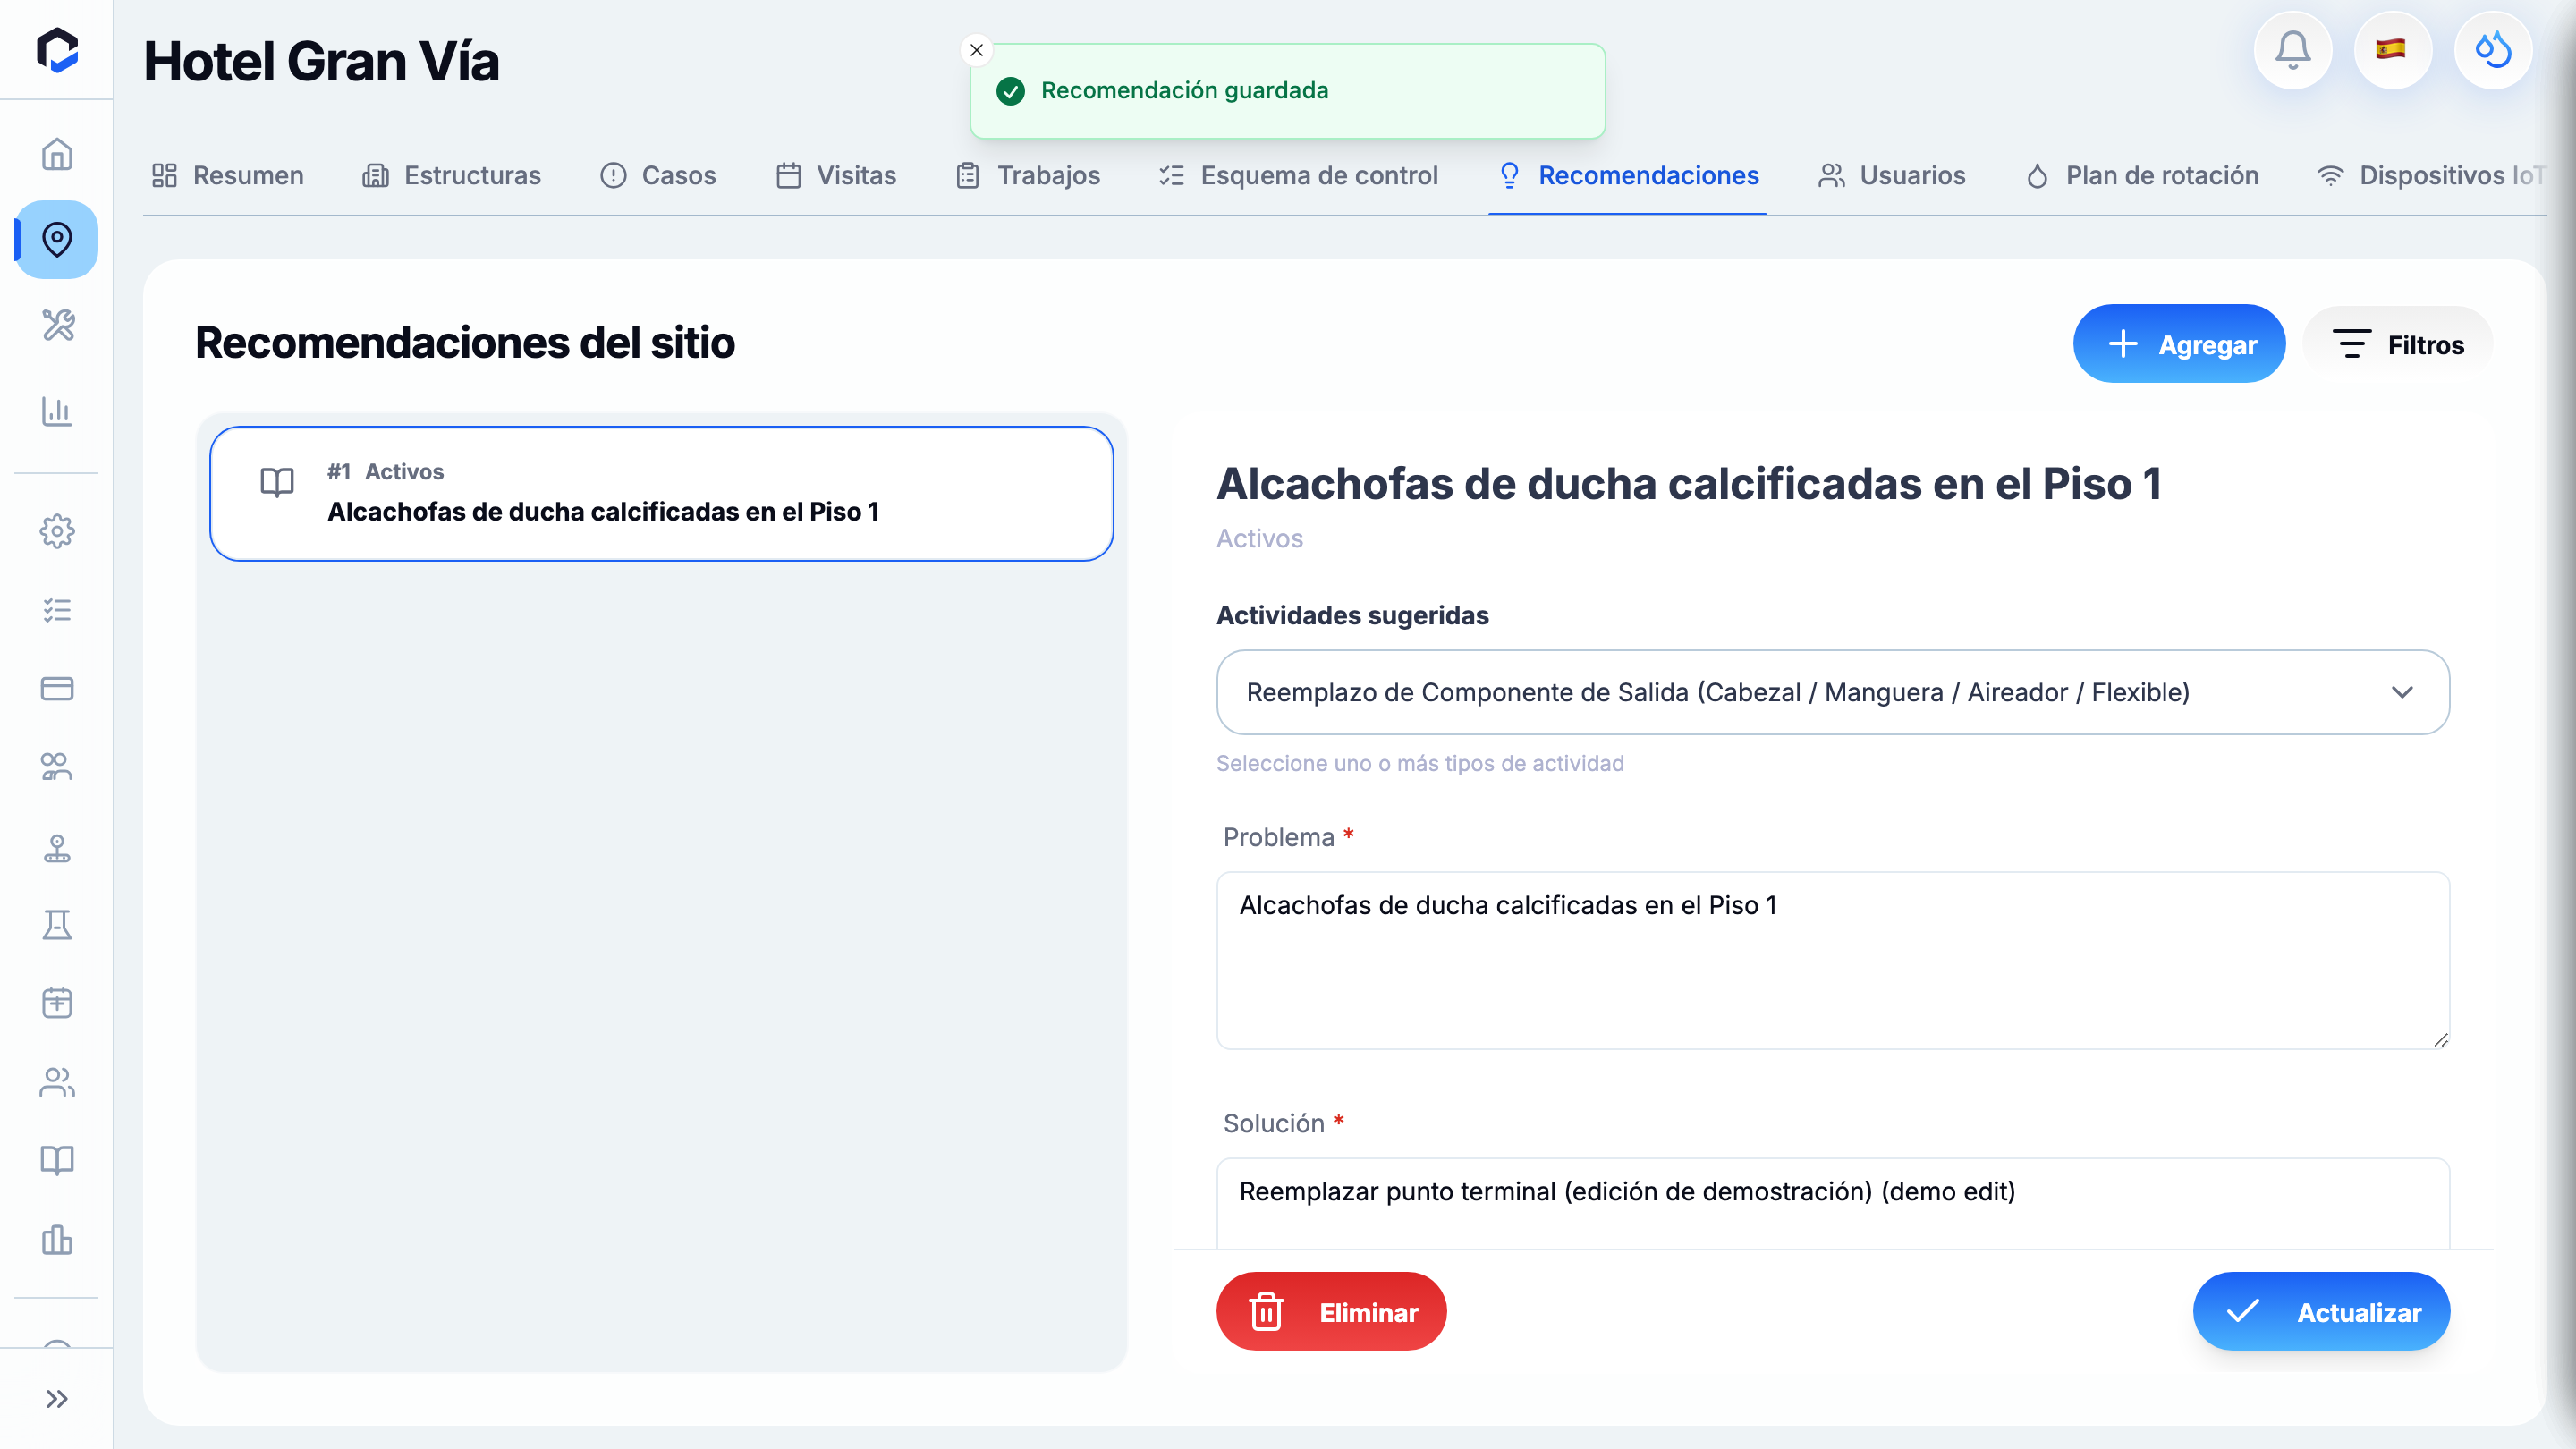Switch to the Trabajos tab
The width and height of the screenshot is (2576, 1449).
(x=1028, y=175)
